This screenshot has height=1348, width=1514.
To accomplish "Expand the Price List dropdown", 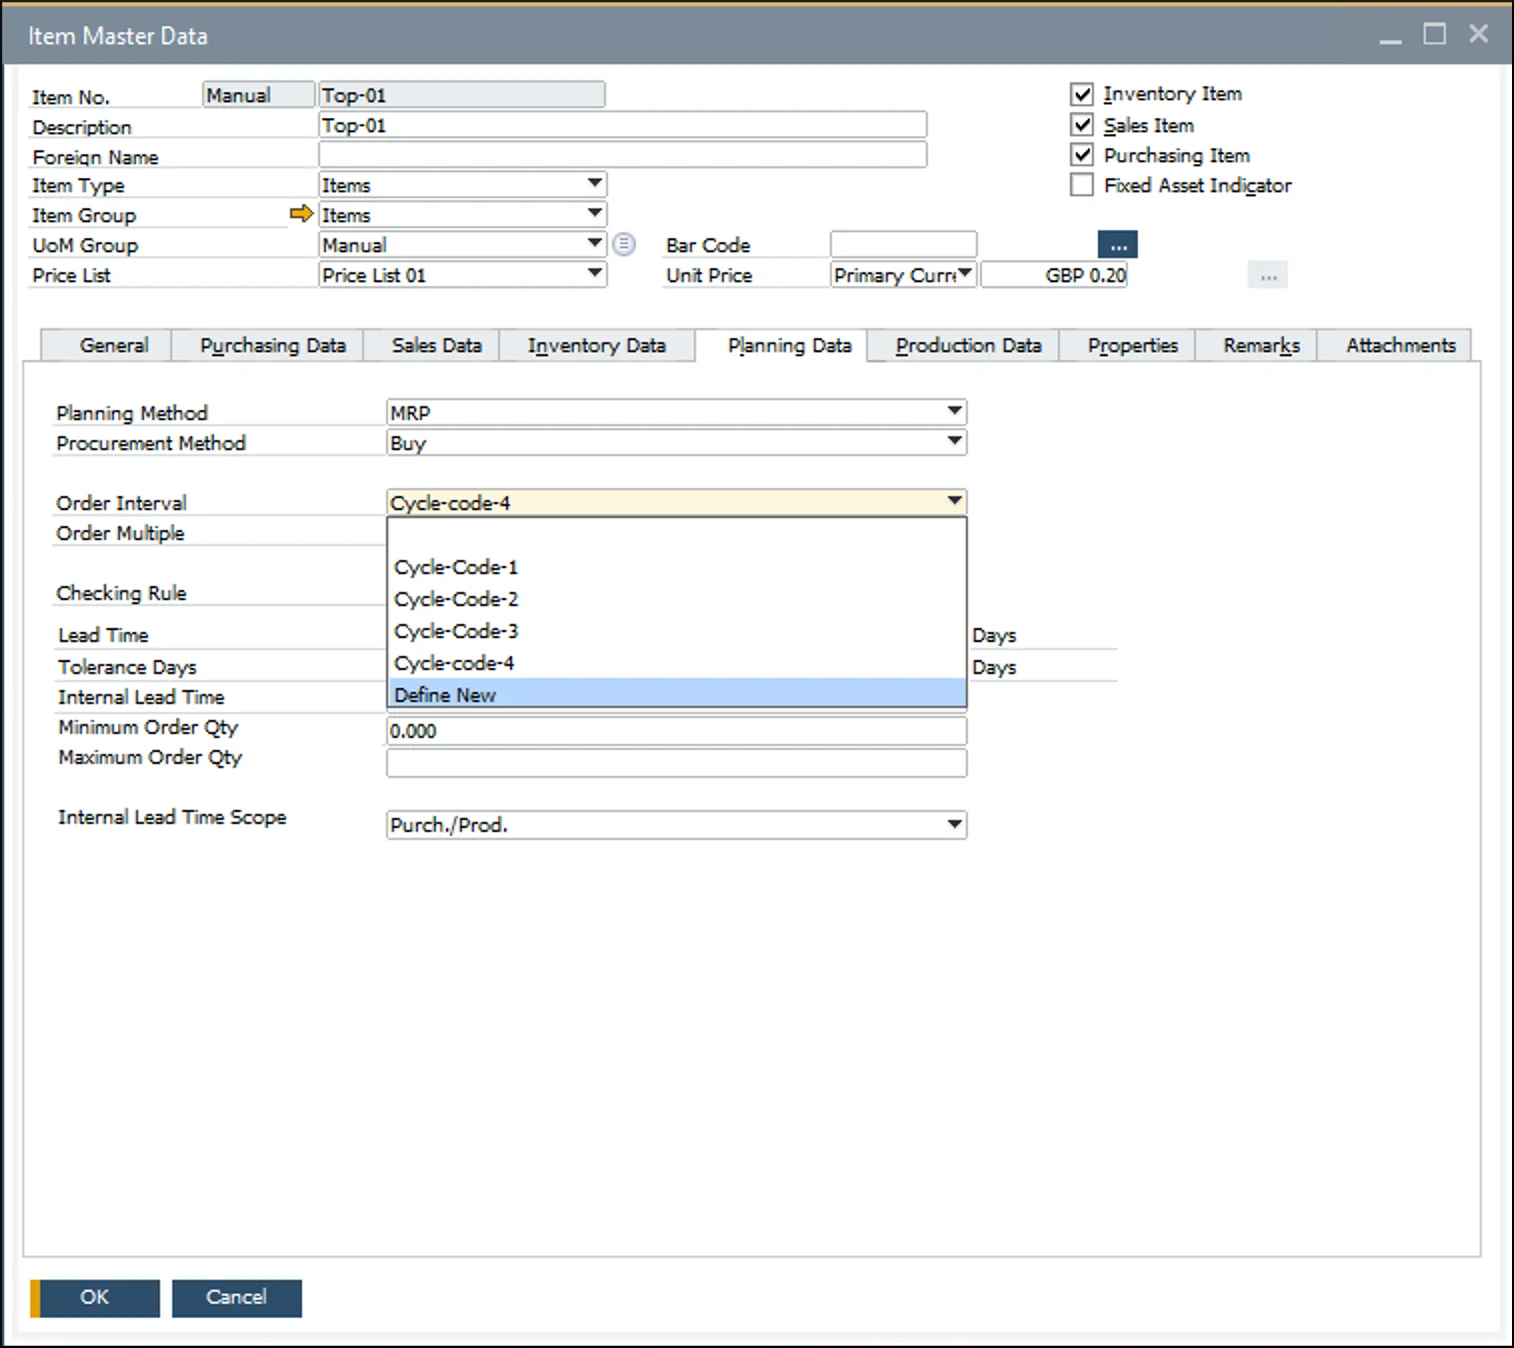I will [x=595, y=274].
